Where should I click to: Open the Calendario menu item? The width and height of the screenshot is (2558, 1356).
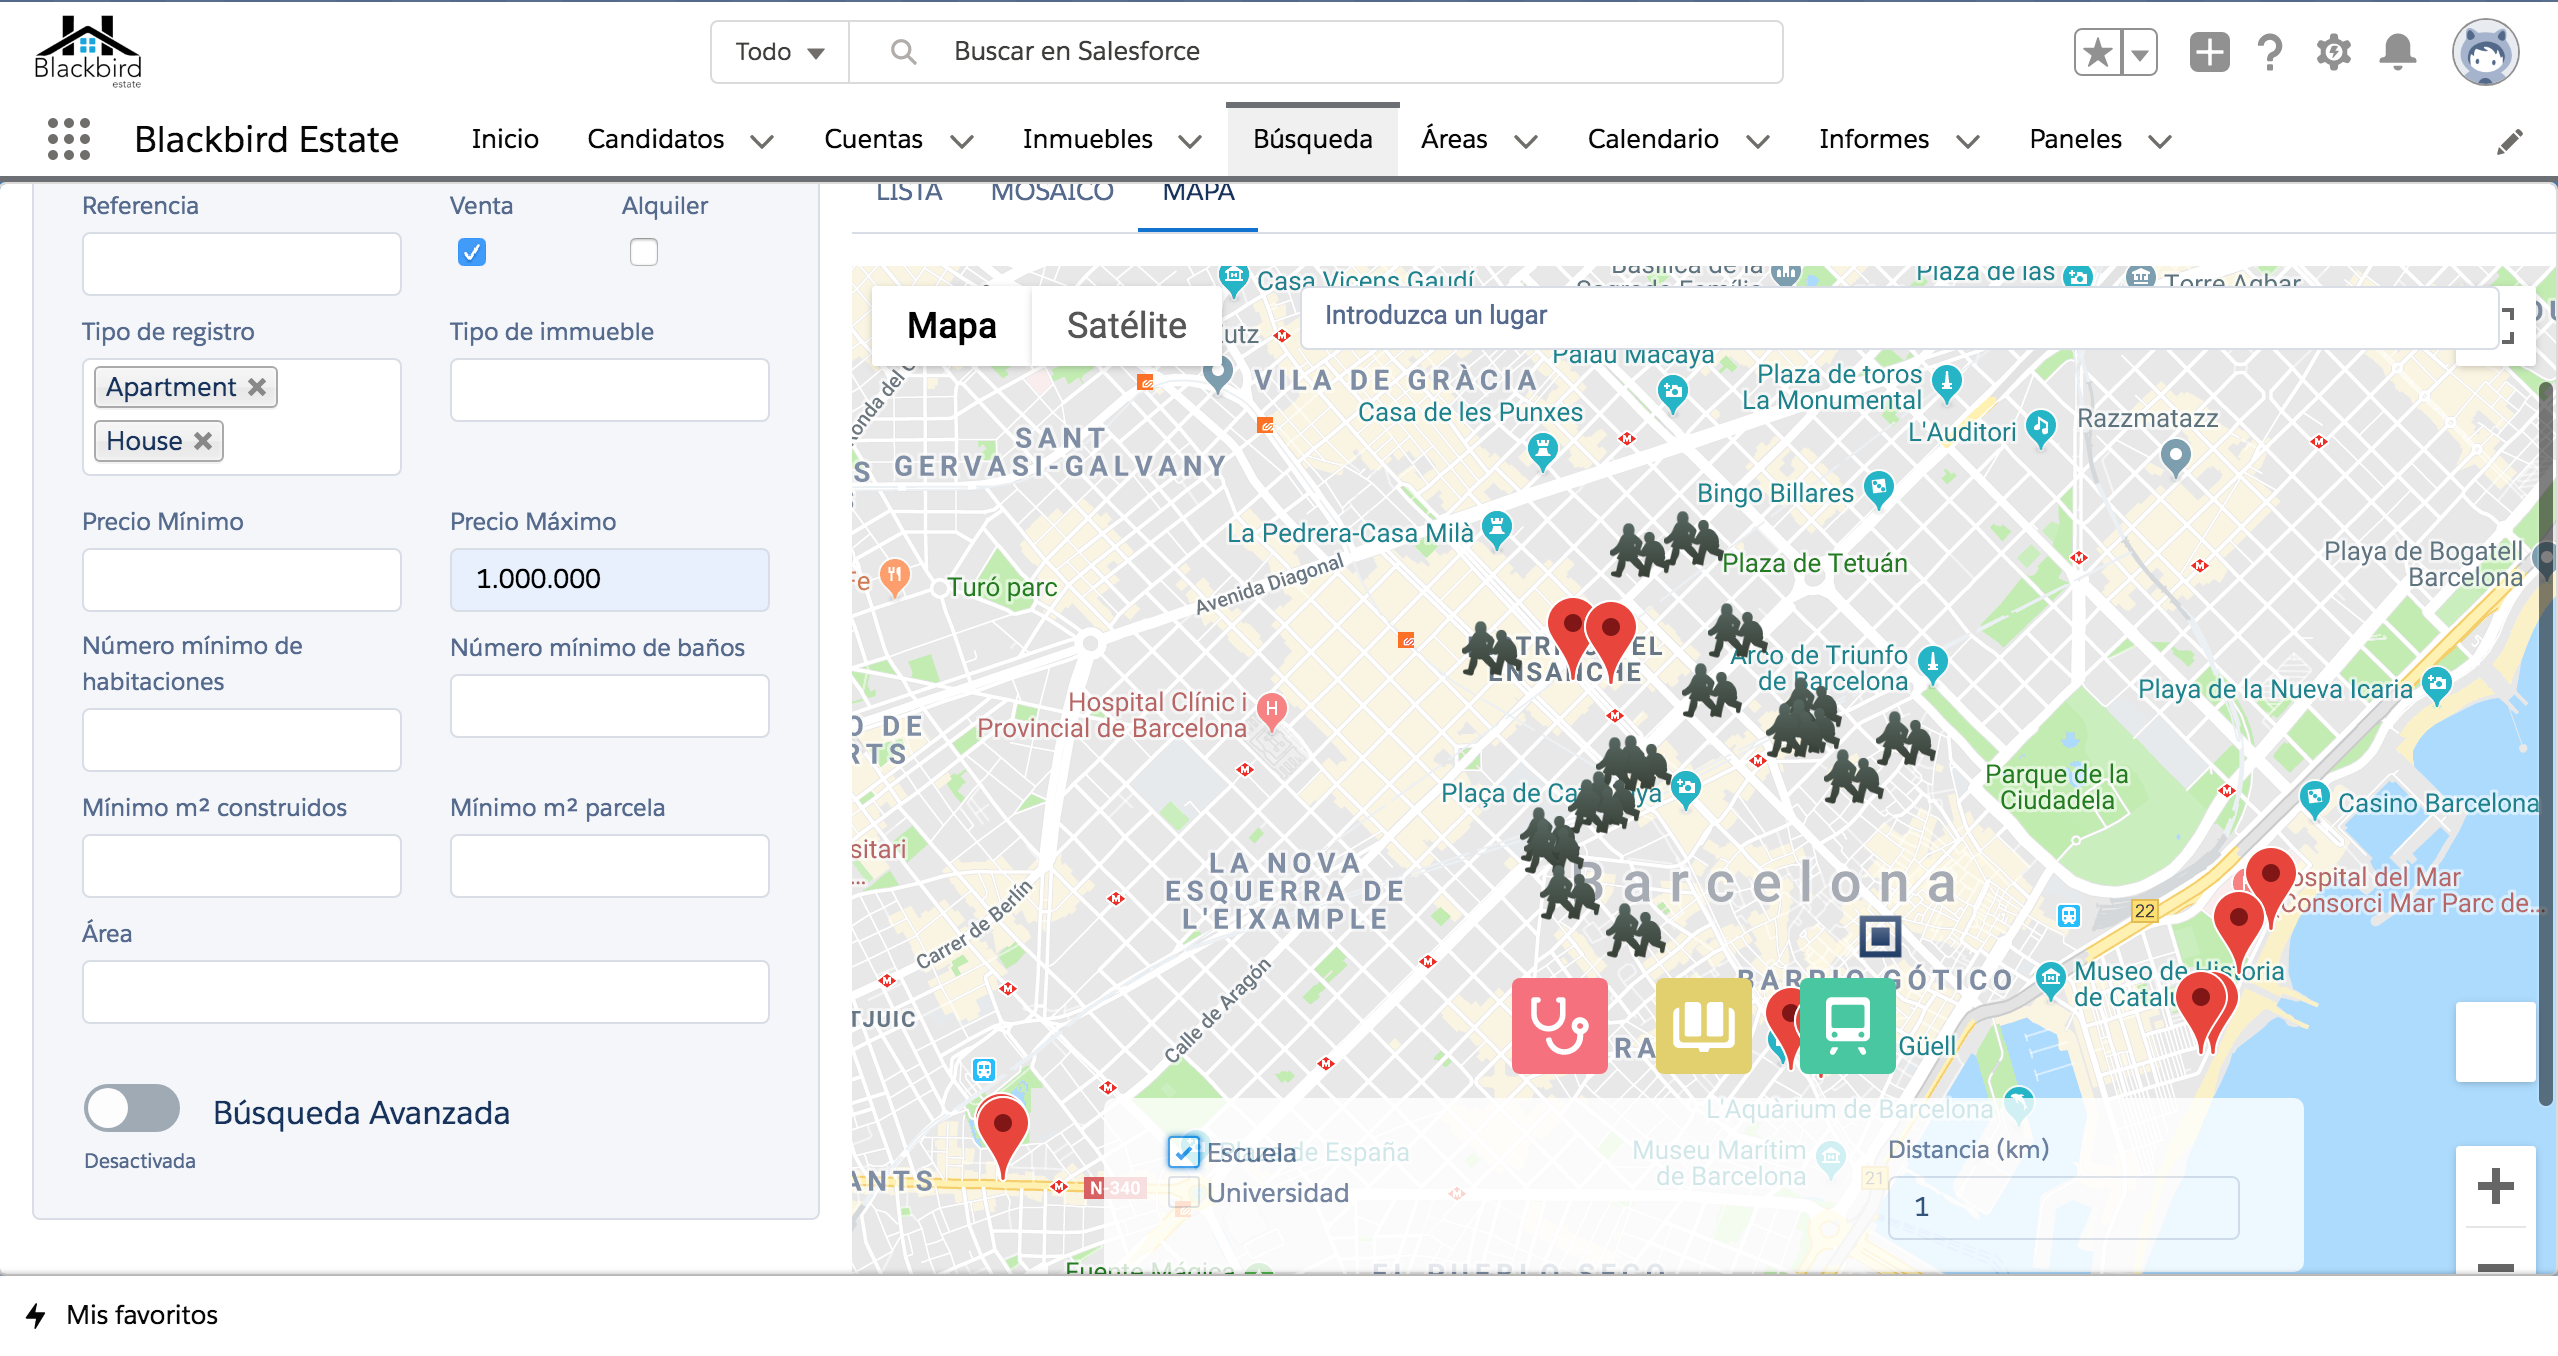point(1652,139)
